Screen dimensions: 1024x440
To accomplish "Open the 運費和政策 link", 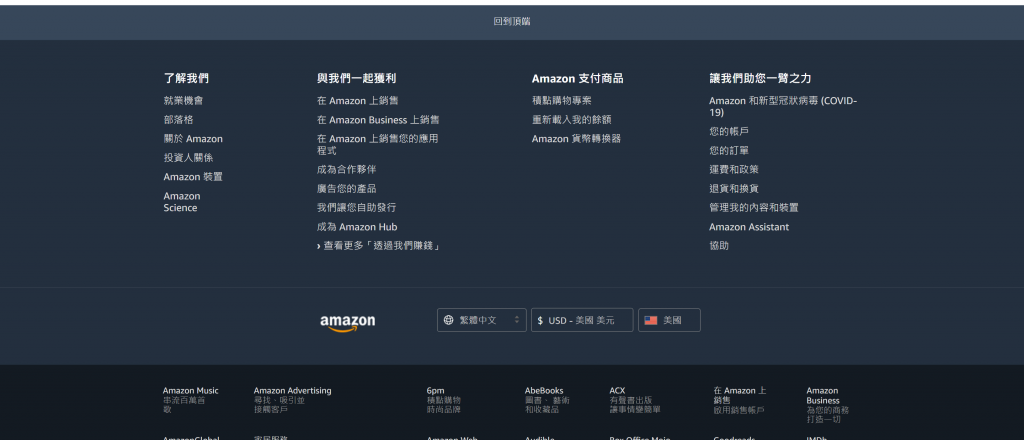I will 734,169.
